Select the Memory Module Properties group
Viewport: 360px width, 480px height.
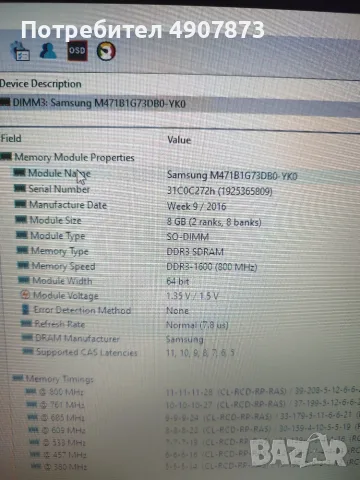74,157
